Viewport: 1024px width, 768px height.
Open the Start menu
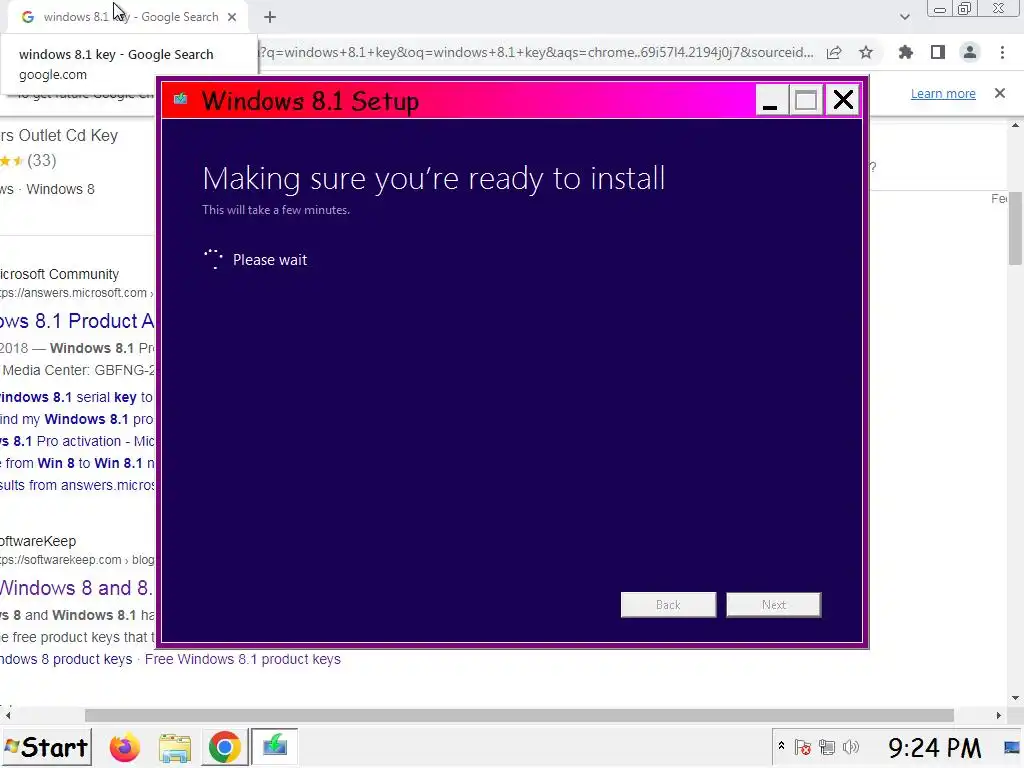point(46,747)
